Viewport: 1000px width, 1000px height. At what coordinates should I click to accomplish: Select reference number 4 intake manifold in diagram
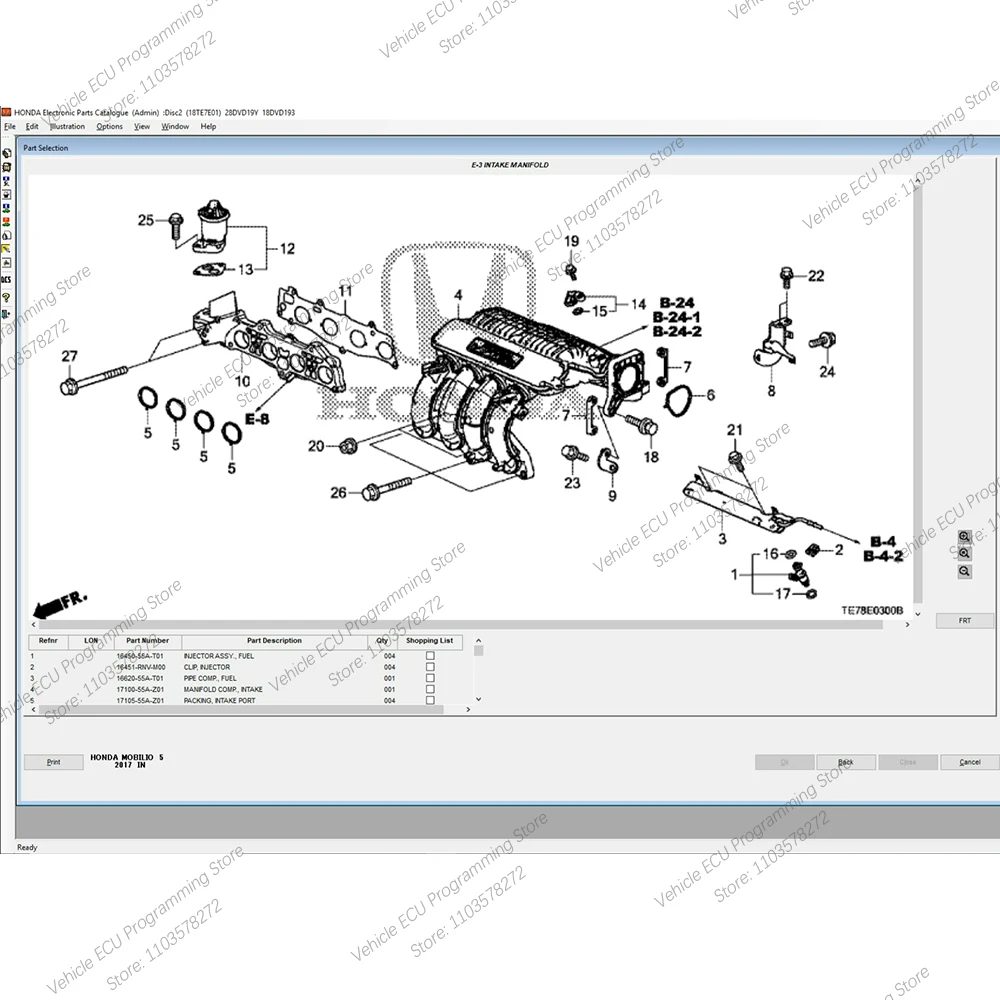458,295
